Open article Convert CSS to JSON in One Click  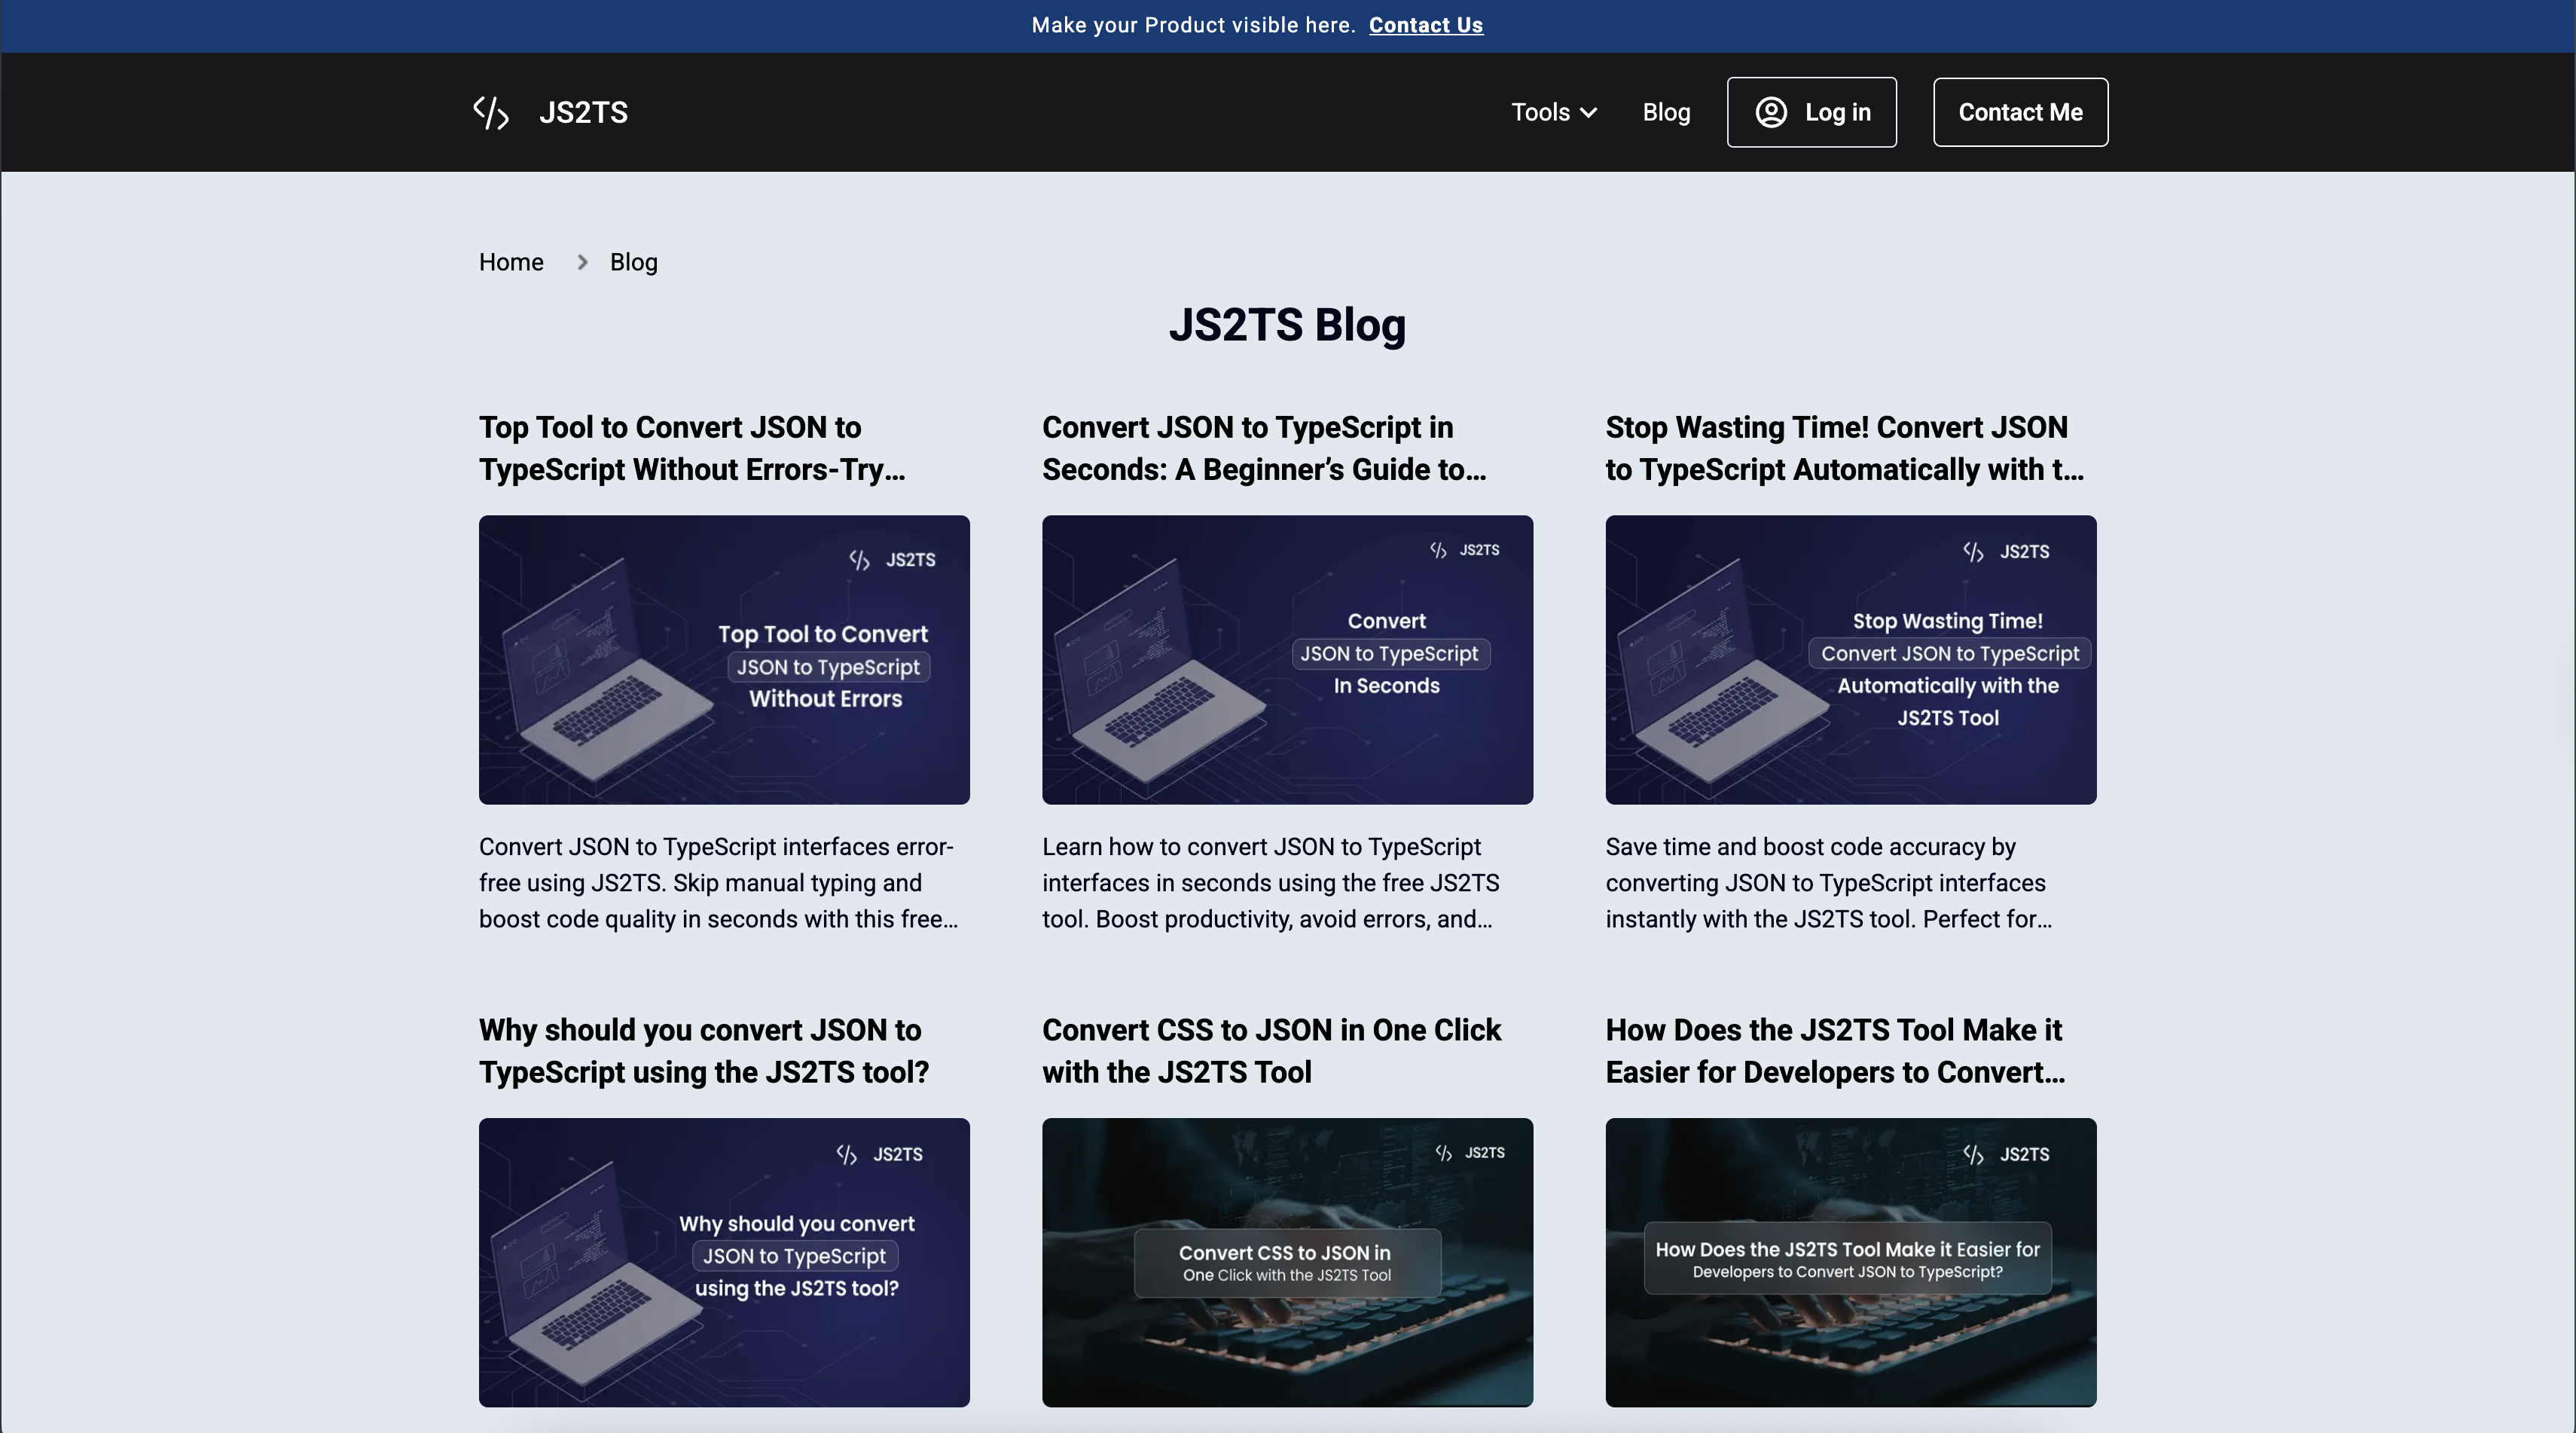(x=1271, y=1051)
